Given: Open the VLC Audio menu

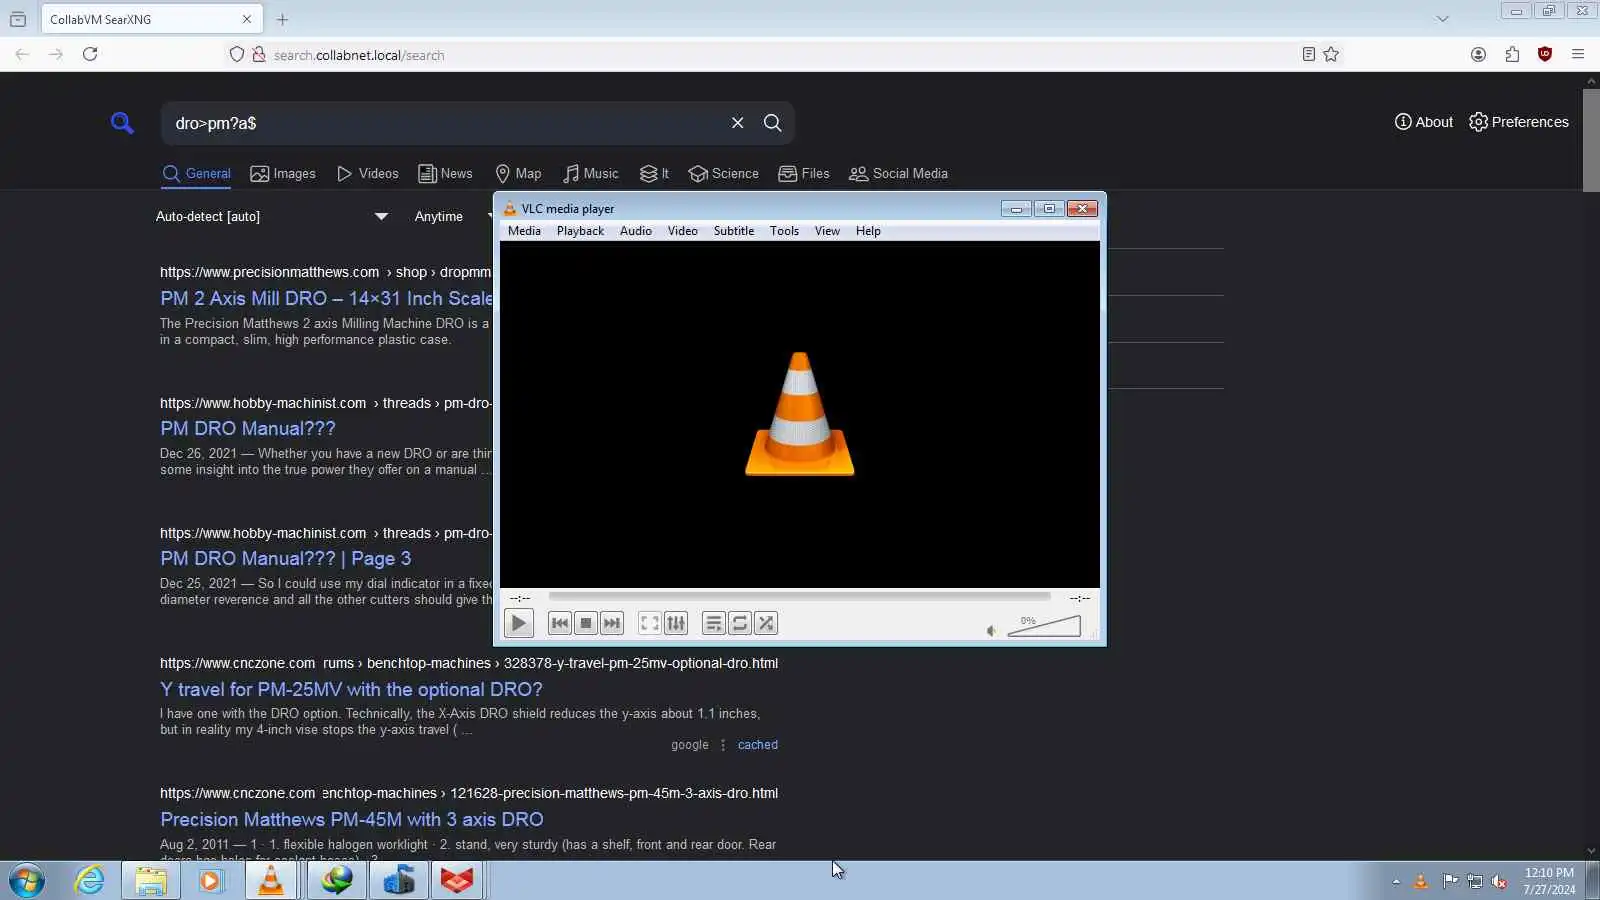Looking at the screenshot, I should (x=636, y=231).
